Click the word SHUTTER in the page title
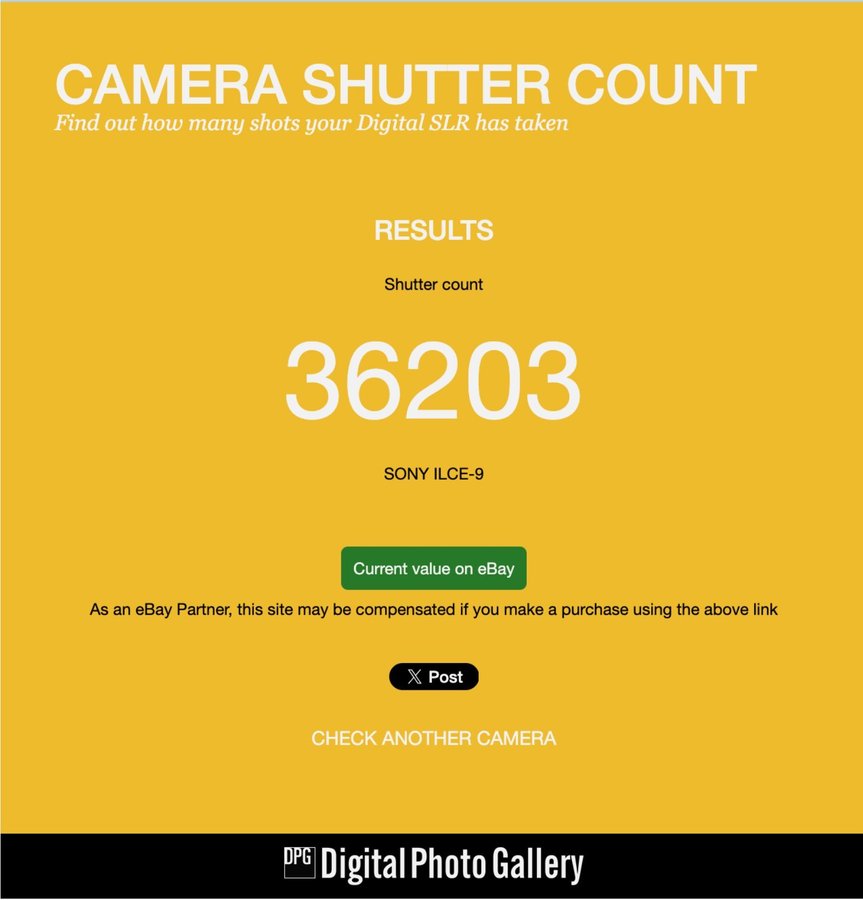The height and width of the screenshot is (900, 863). click(426, 84)
